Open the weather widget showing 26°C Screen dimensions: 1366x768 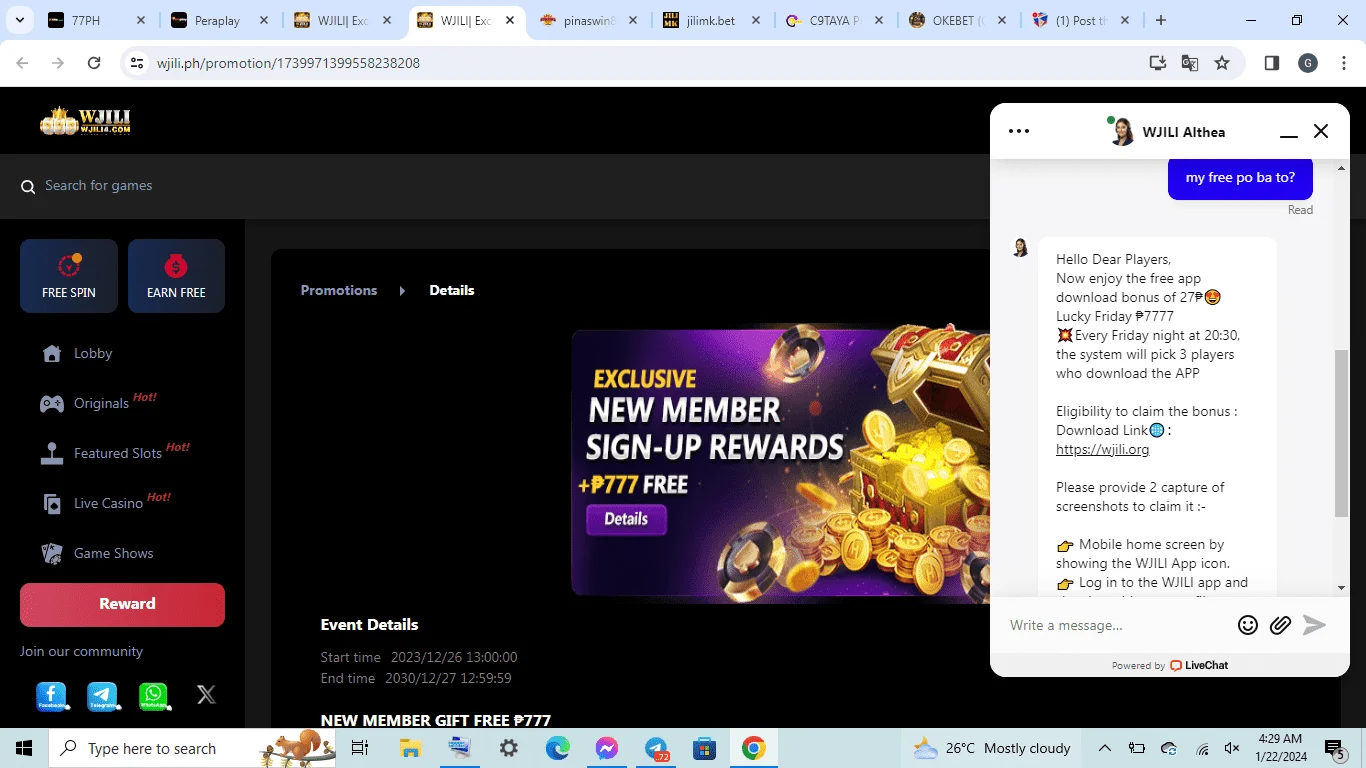point(992,748)
